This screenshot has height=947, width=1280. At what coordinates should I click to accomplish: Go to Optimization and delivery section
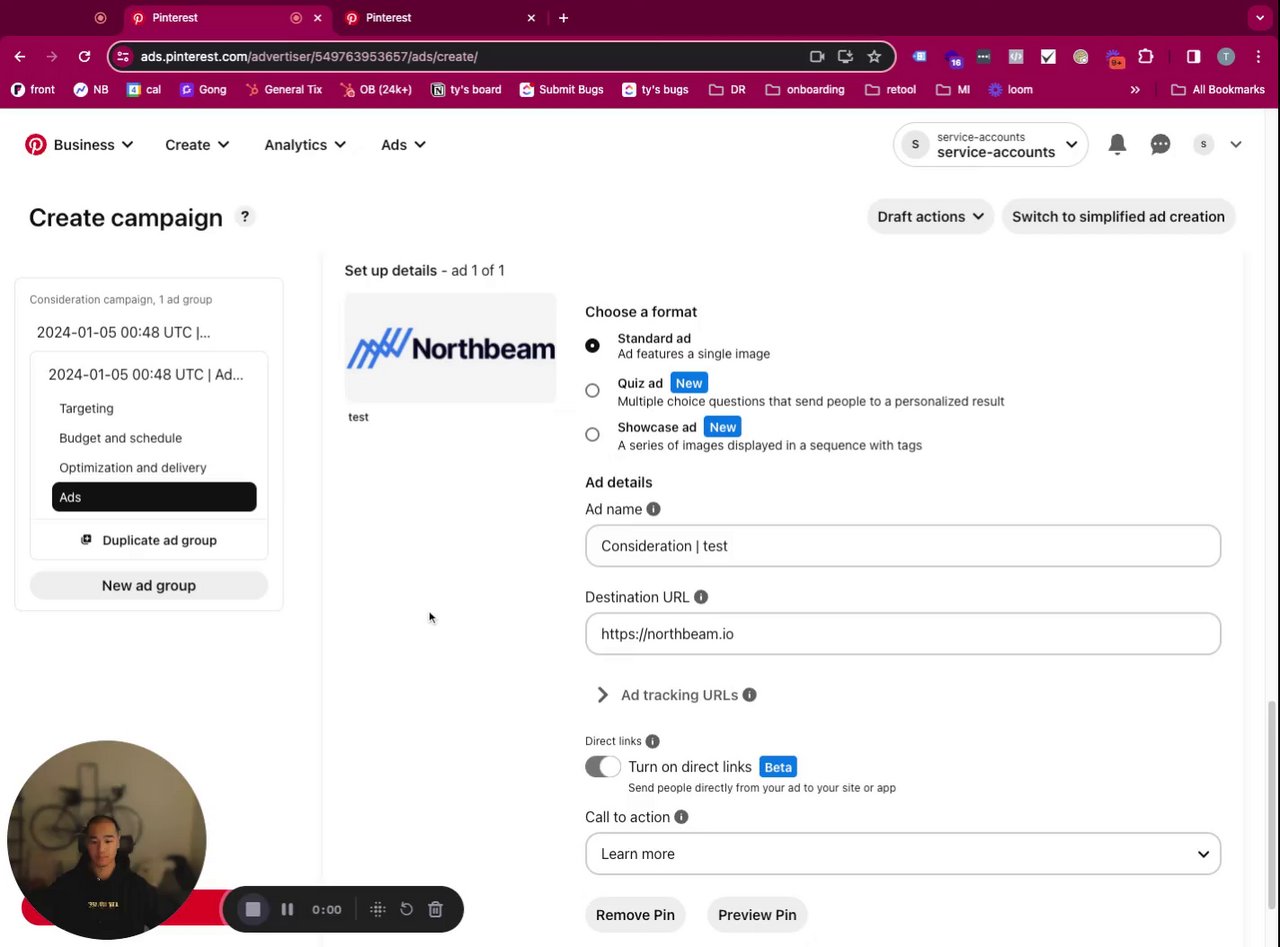click(133, 467)
